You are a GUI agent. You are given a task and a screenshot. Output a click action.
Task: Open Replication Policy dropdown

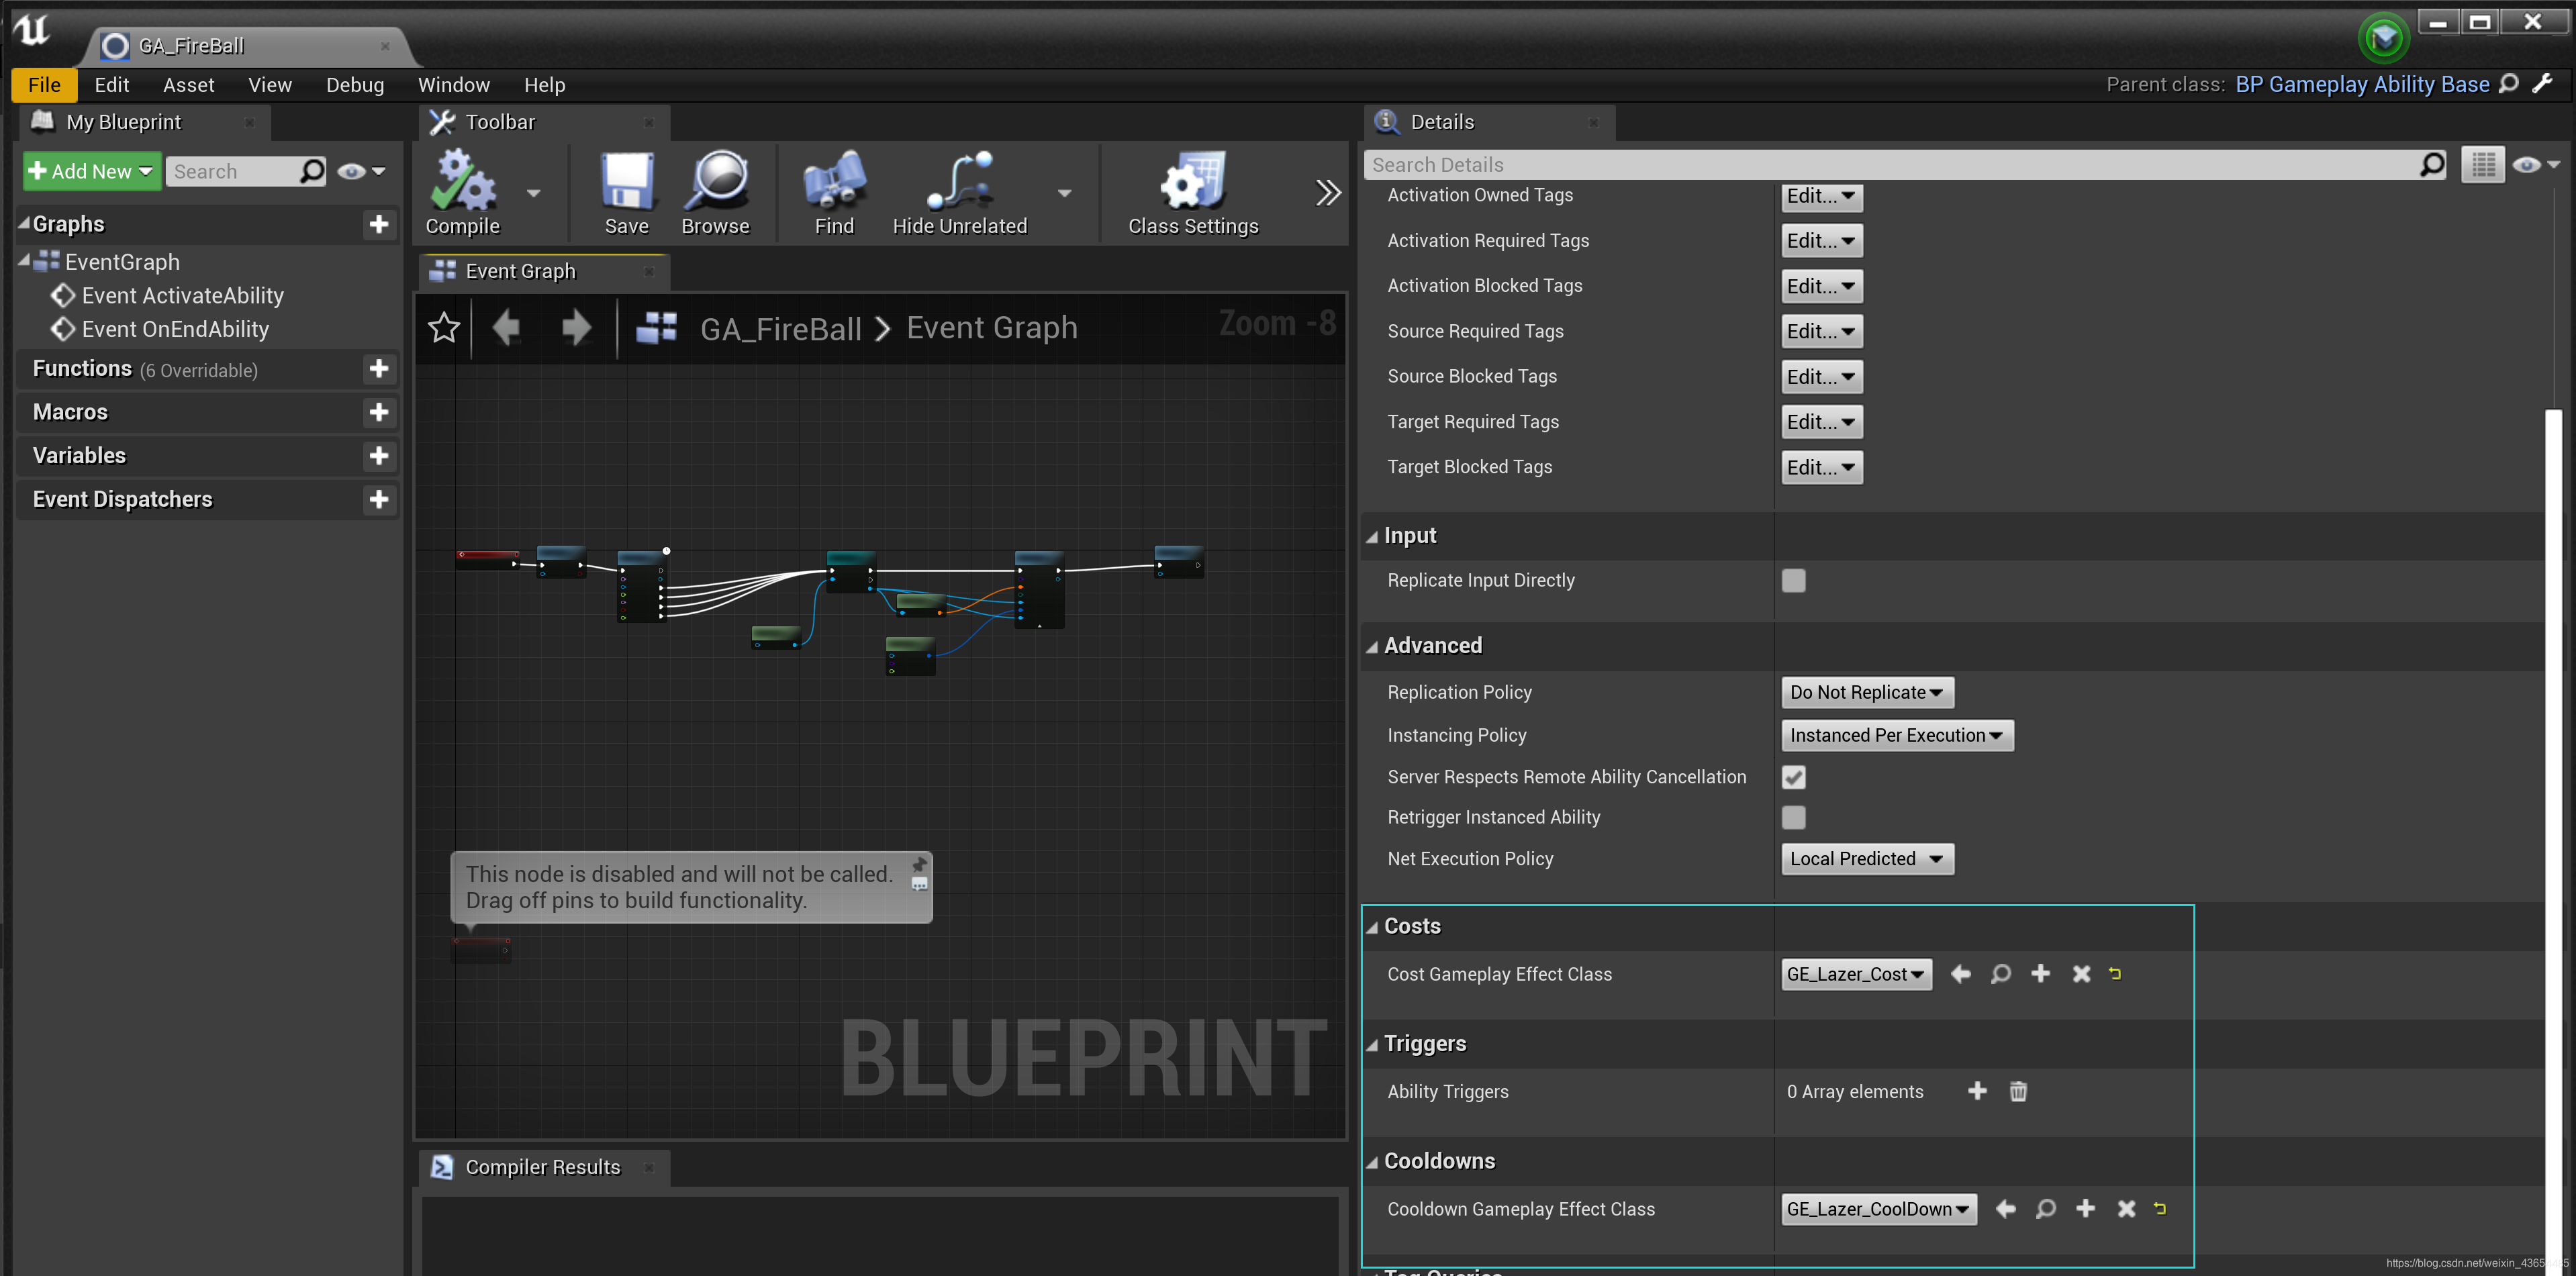[1866, 692]
